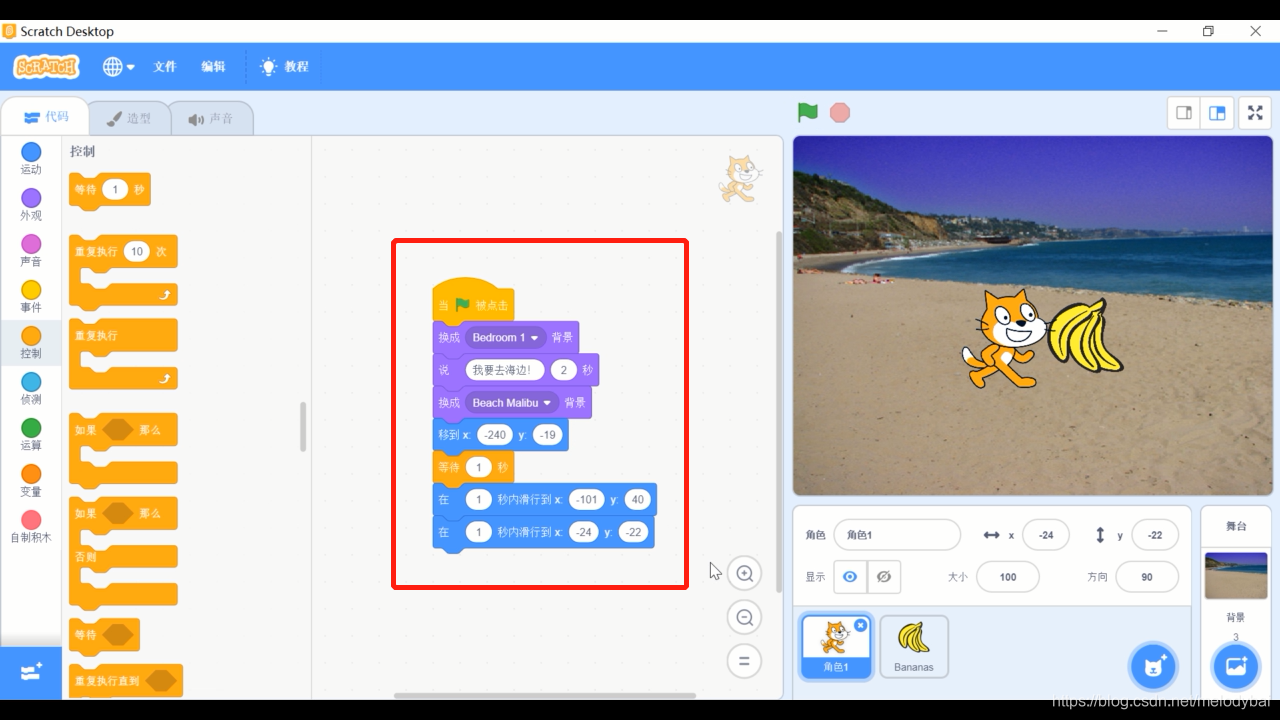Select the 事件 events category

coord(31,296)
